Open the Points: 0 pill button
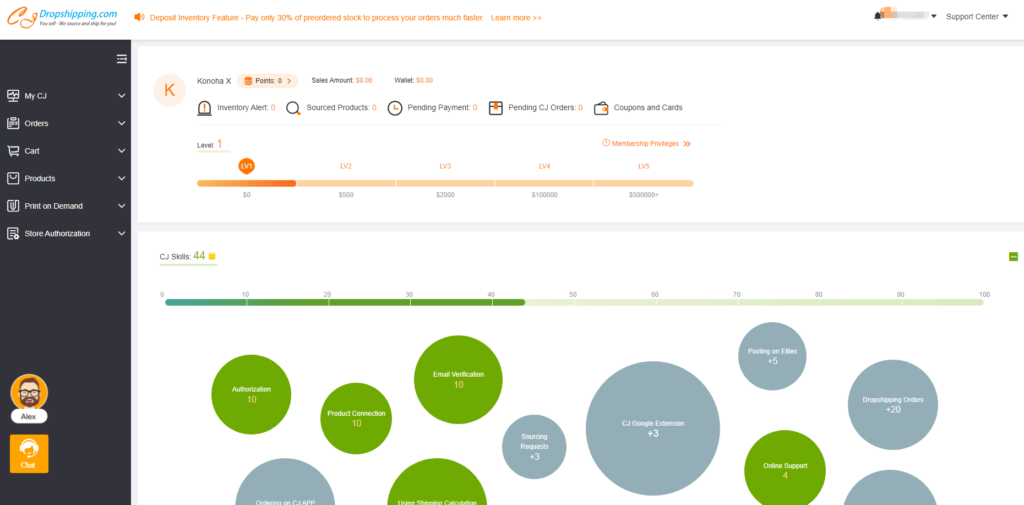Screen dimensions: 1024x505 click(x=267, y=81)
